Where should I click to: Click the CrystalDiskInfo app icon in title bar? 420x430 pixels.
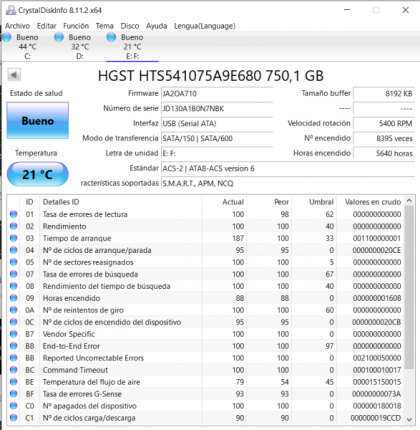coord(11,10)
